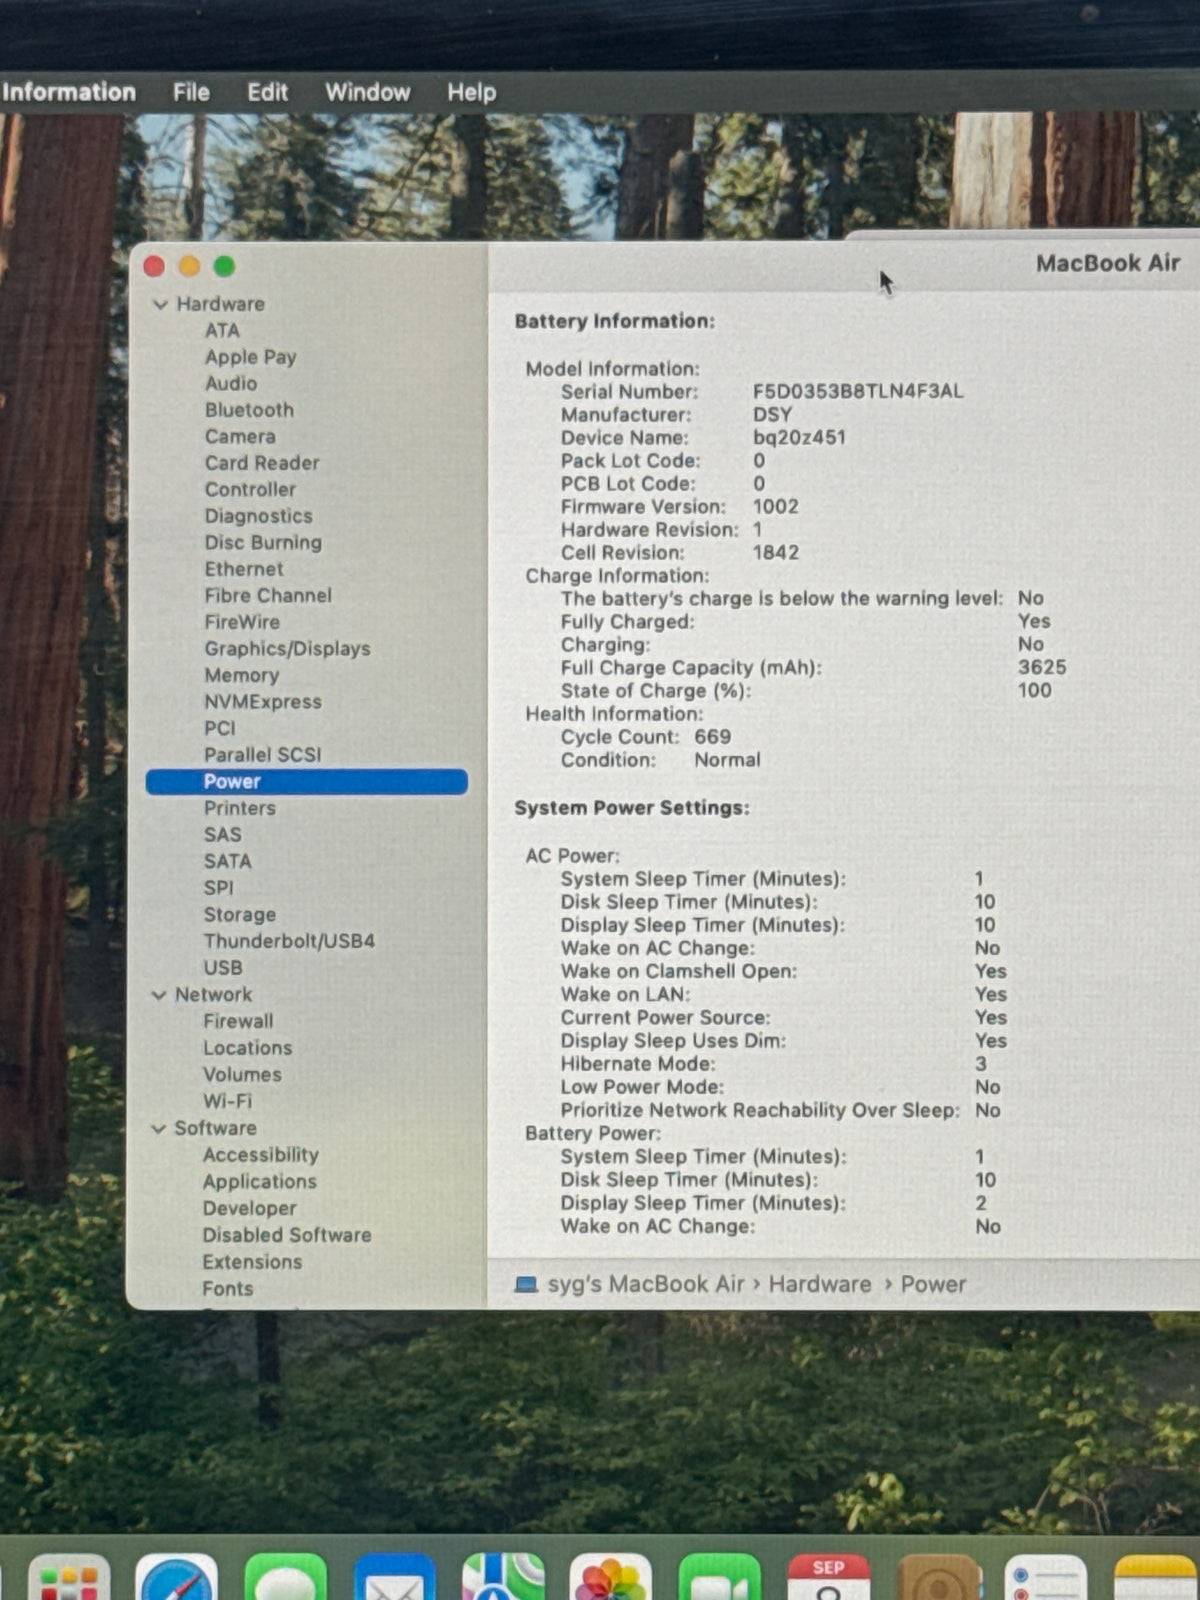The image size is (1200, 1600).
Task: Click syg's MacBook Air in path bar
Action: click(x=646, y=1284)
